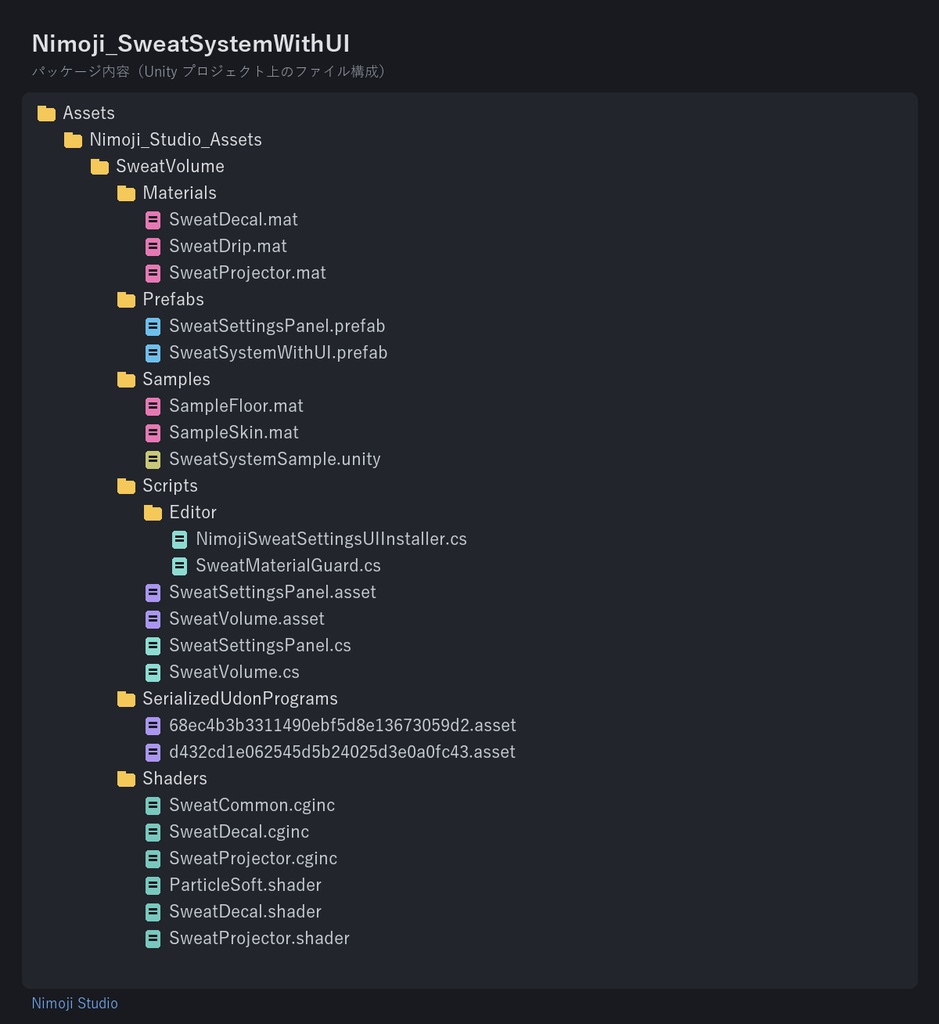Click the teal icon beside SweatSettingsPanel.cs
939x1024 pixels.
click(x=153, y=647)
